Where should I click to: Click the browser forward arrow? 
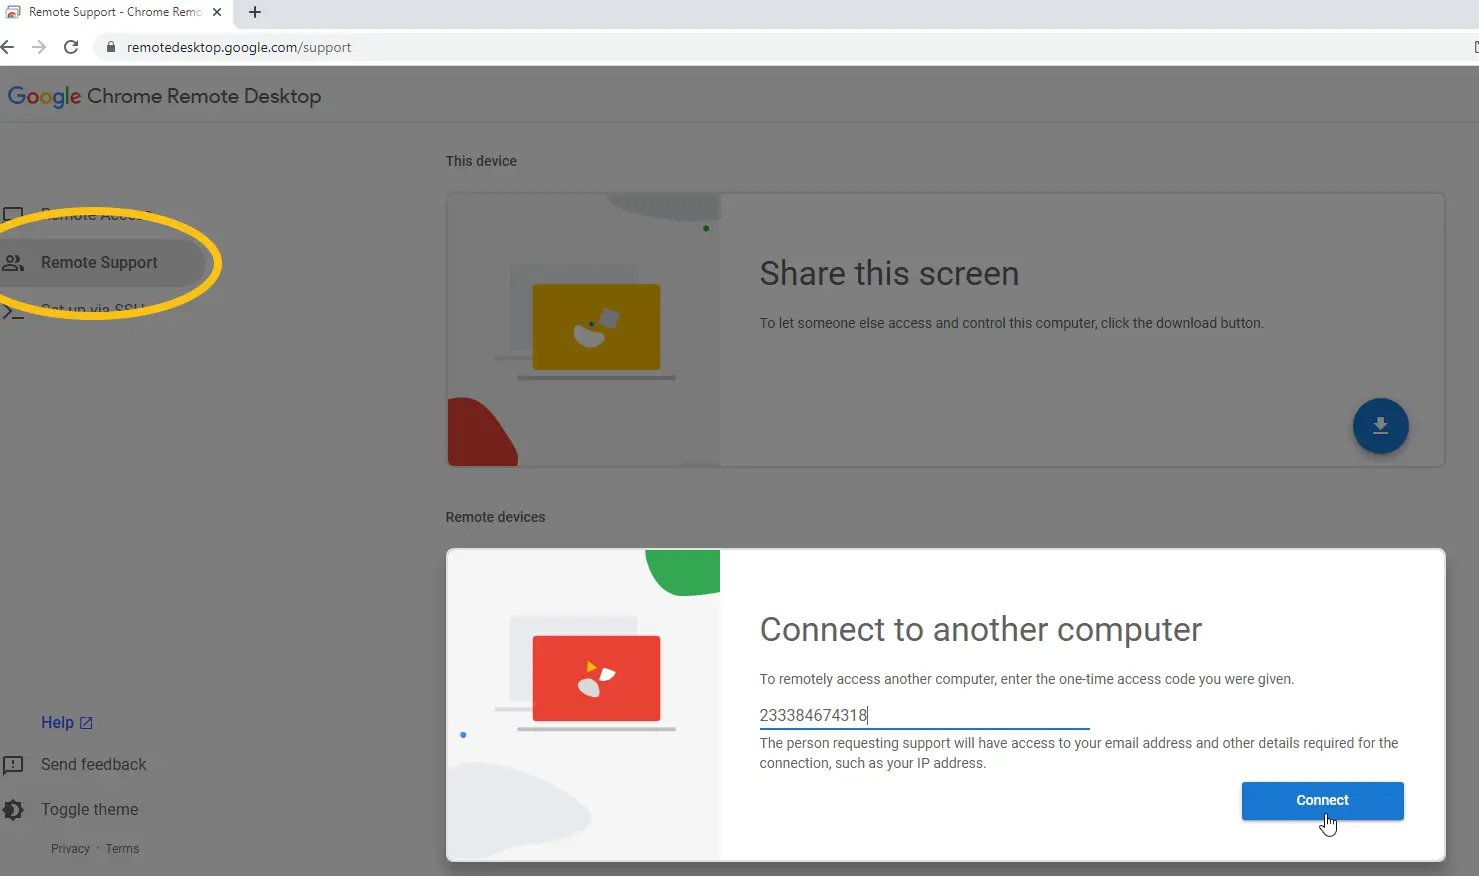point(39,47)
